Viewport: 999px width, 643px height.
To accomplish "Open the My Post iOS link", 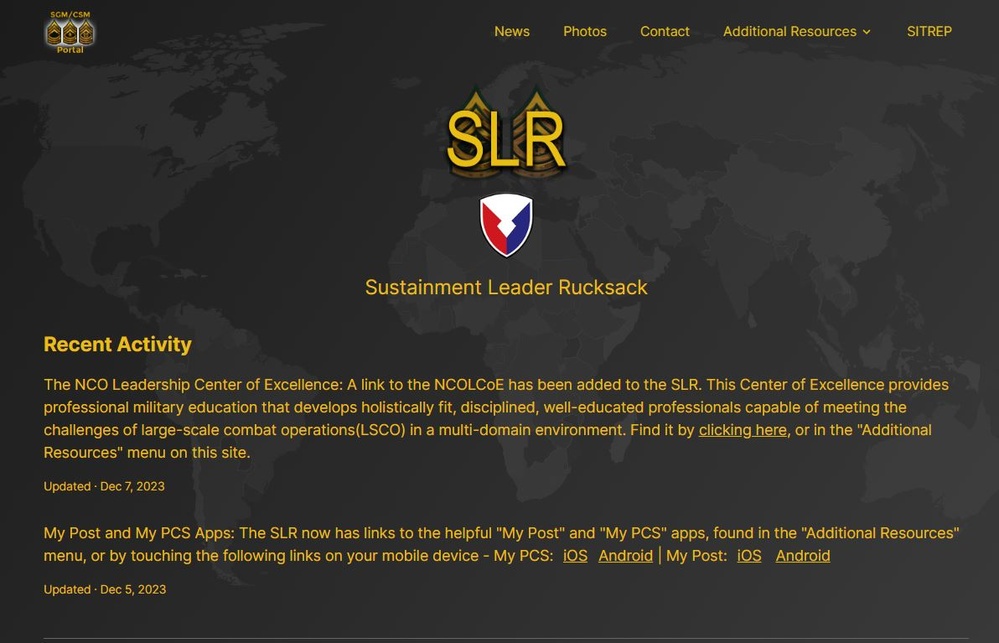I will 749,556.
